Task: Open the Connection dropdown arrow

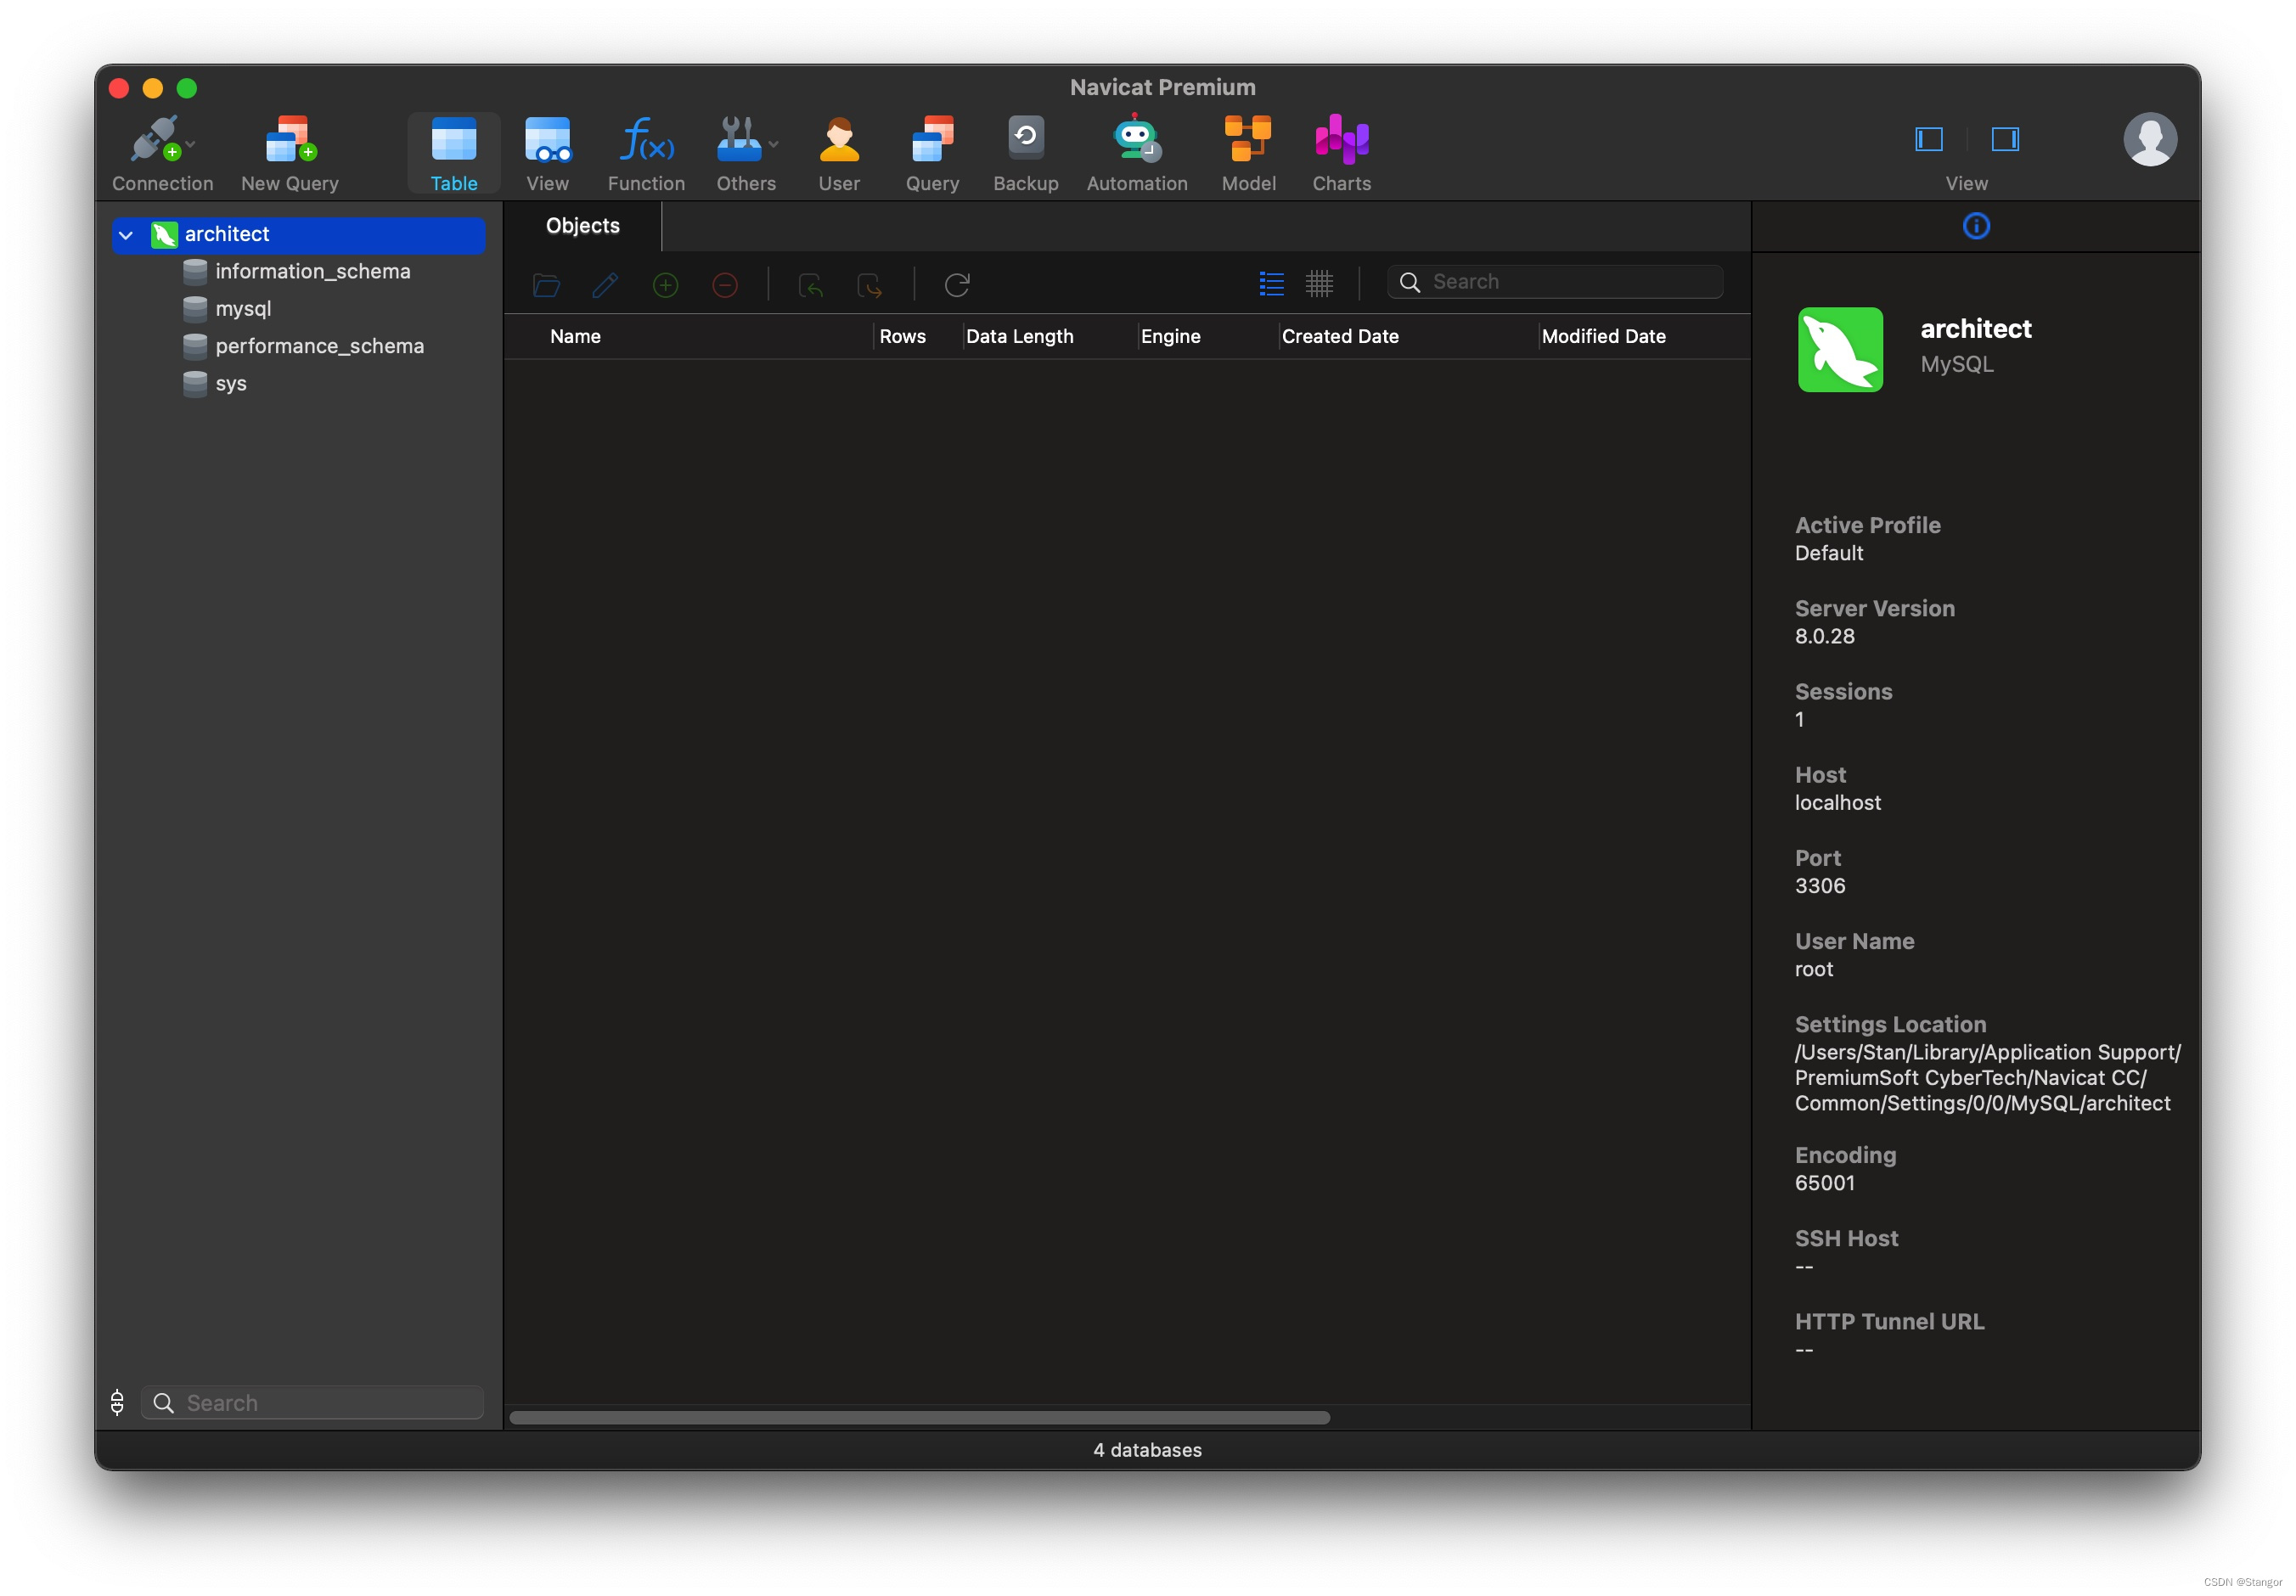Action: 191,144
